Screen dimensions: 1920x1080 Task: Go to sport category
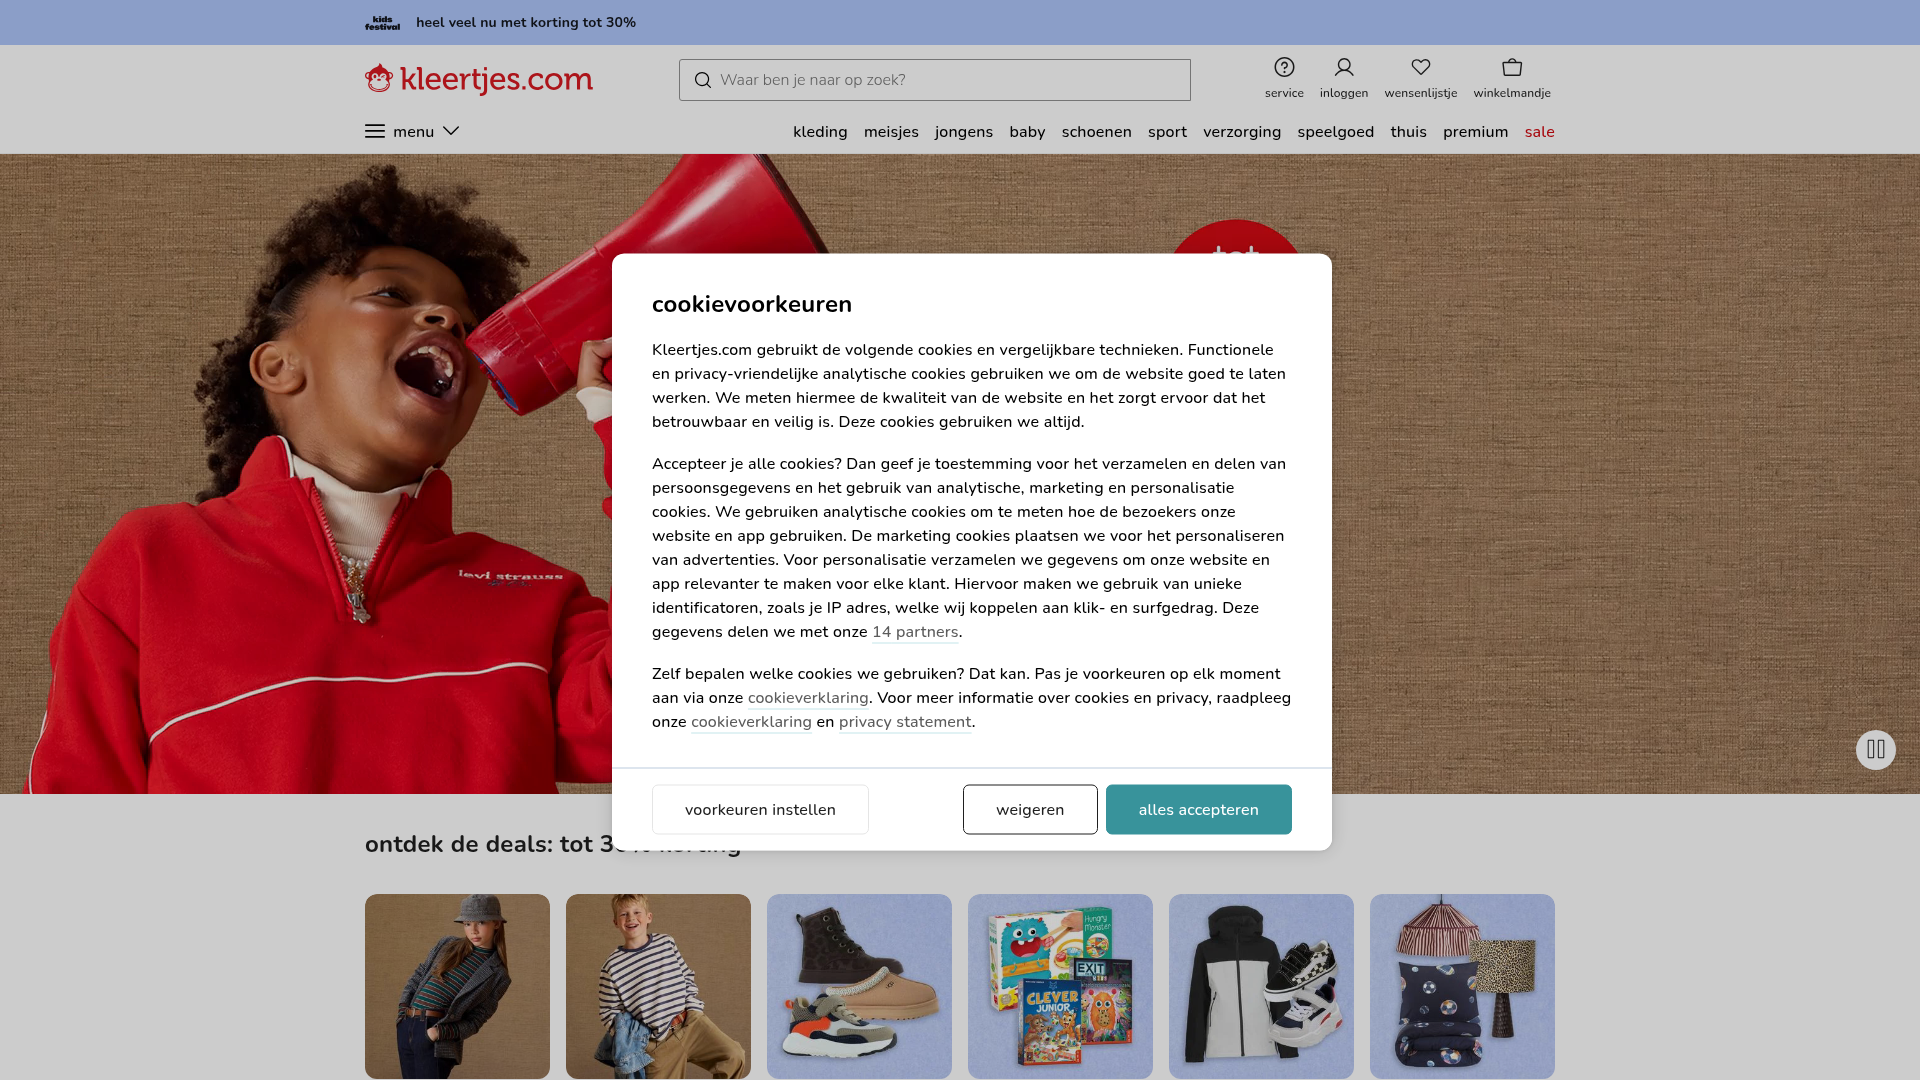click(1167, 132)
